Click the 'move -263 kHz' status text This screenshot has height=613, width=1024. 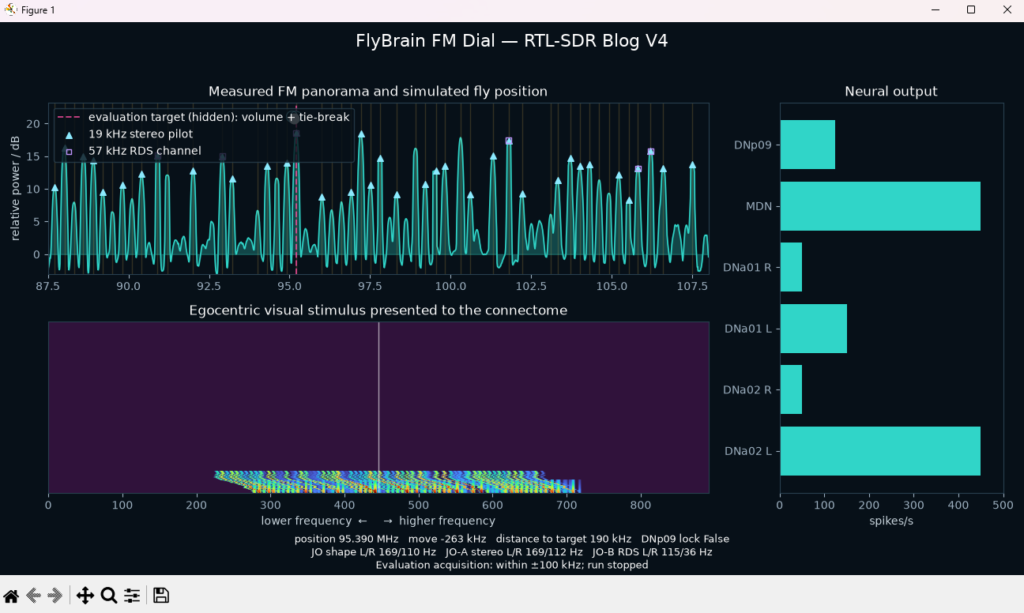pyautogui.click(x=447, y=539)
